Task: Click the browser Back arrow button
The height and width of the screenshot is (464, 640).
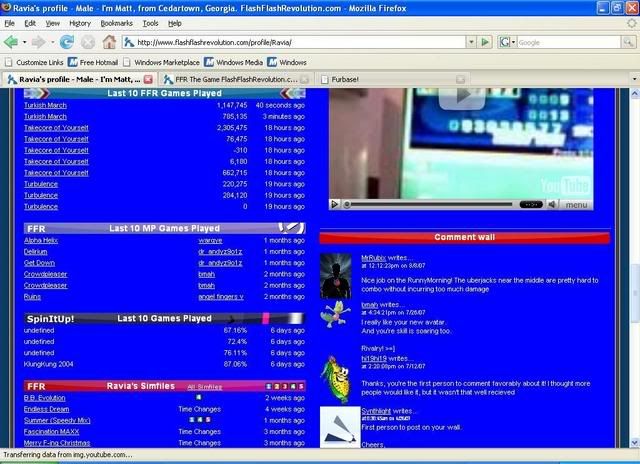Action: click(x=13, y=42)
